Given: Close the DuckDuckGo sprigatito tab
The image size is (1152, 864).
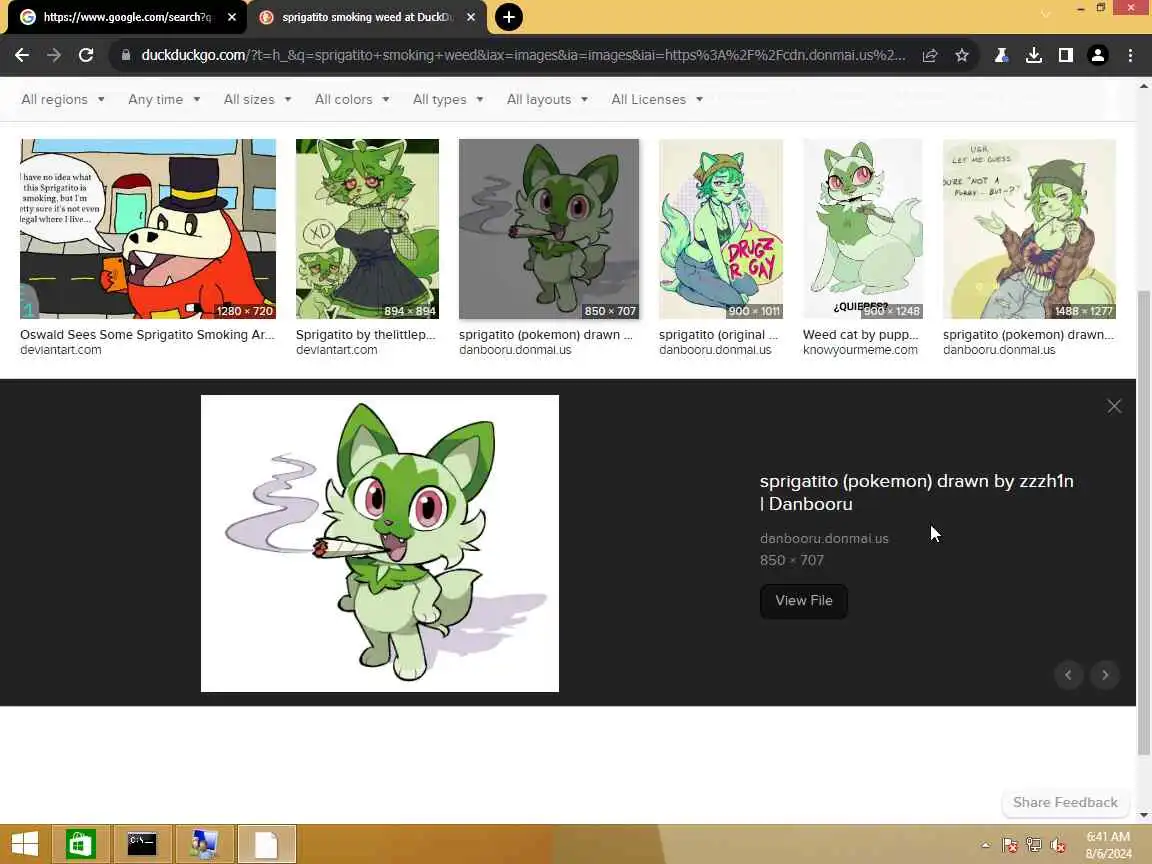Looking at the screenshot, I should click(471, 17).
